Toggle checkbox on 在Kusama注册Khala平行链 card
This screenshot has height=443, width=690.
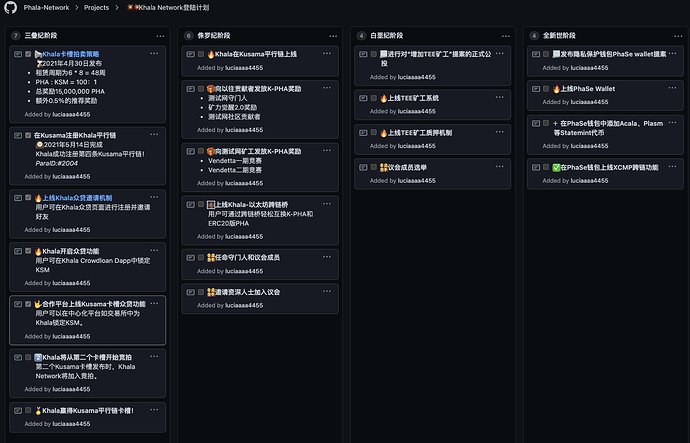(28, 135)
